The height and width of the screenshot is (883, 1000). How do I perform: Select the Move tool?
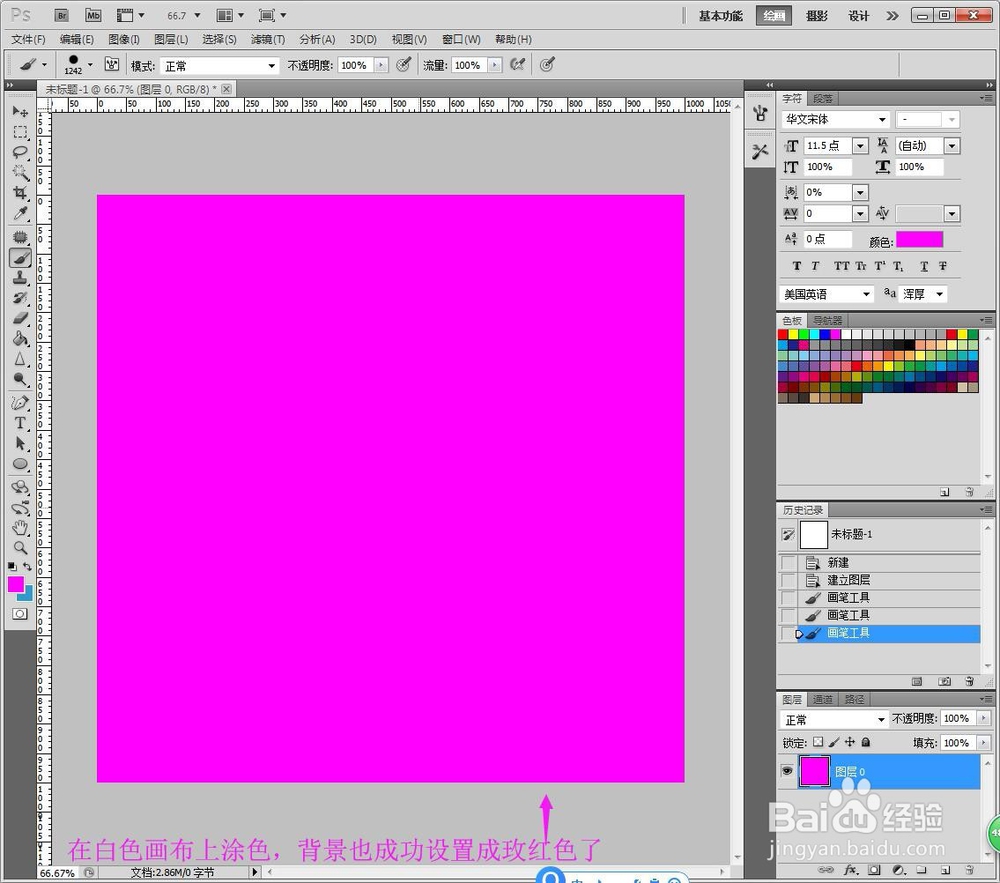click(20, 112)
